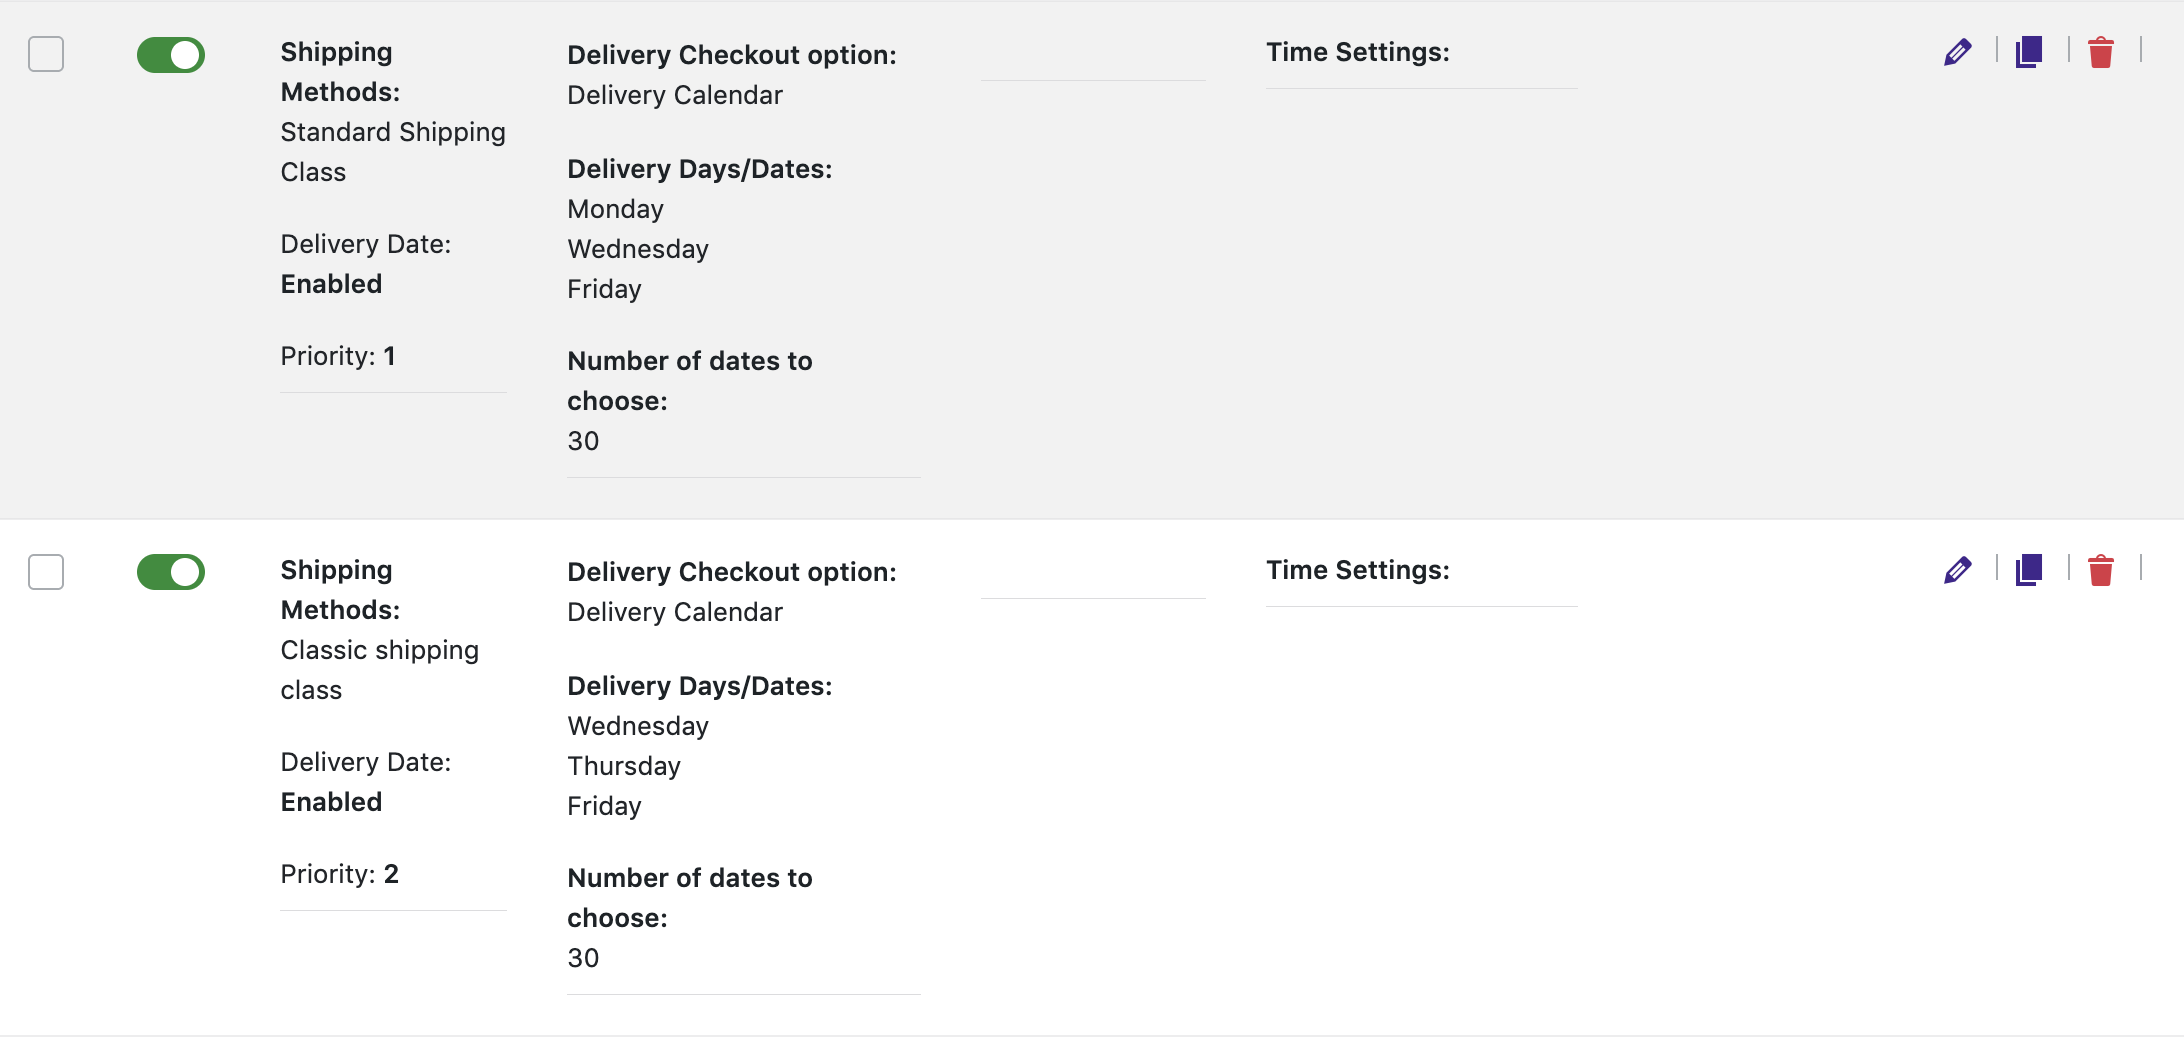Viewport: 2184px width, 1046px height.
Task: Click the Priority: 2 label
Action: (339, 874)
